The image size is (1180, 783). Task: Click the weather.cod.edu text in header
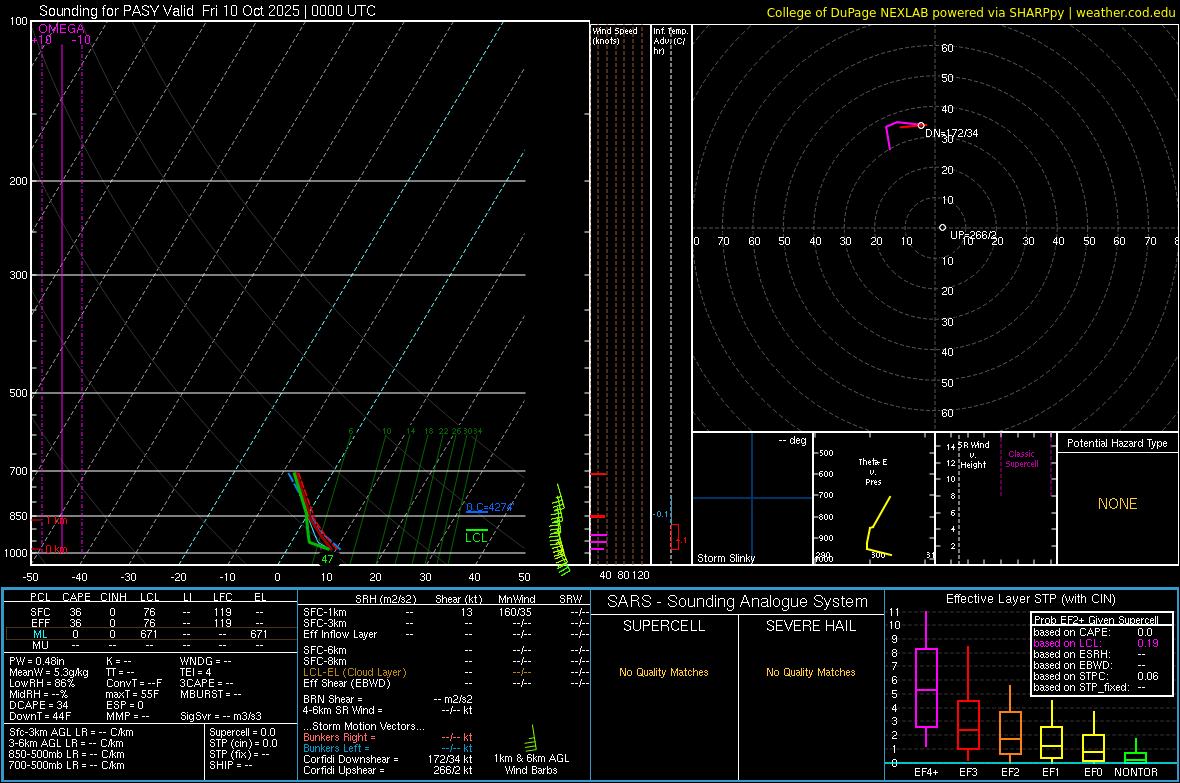(1127, 12)
